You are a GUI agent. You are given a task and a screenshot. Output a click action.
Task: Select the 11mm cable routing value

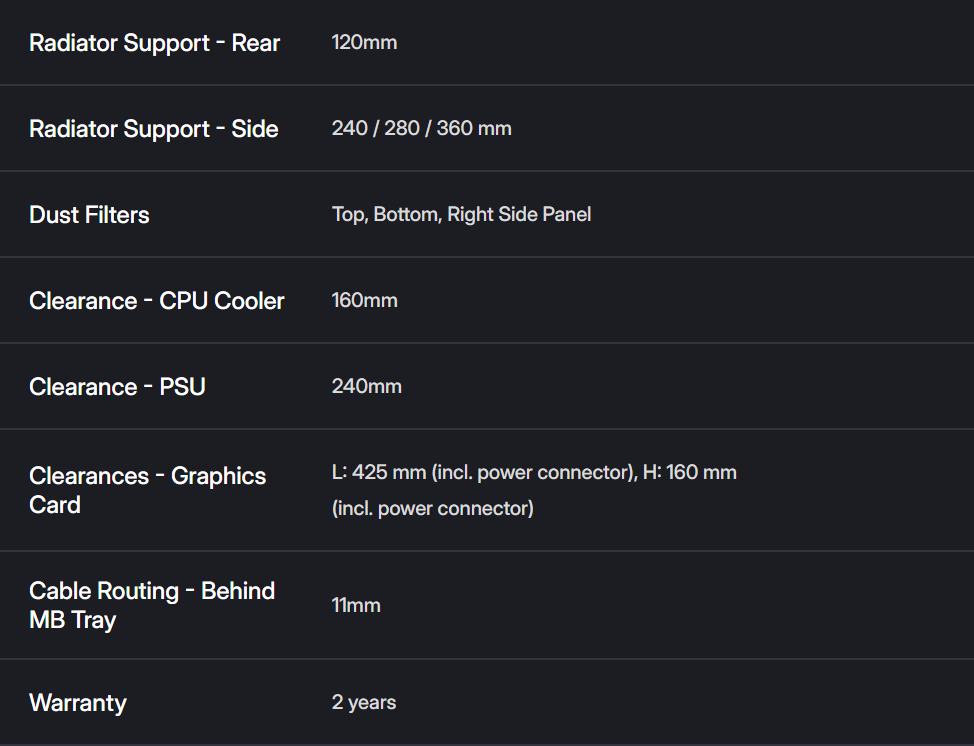(356, 605)
